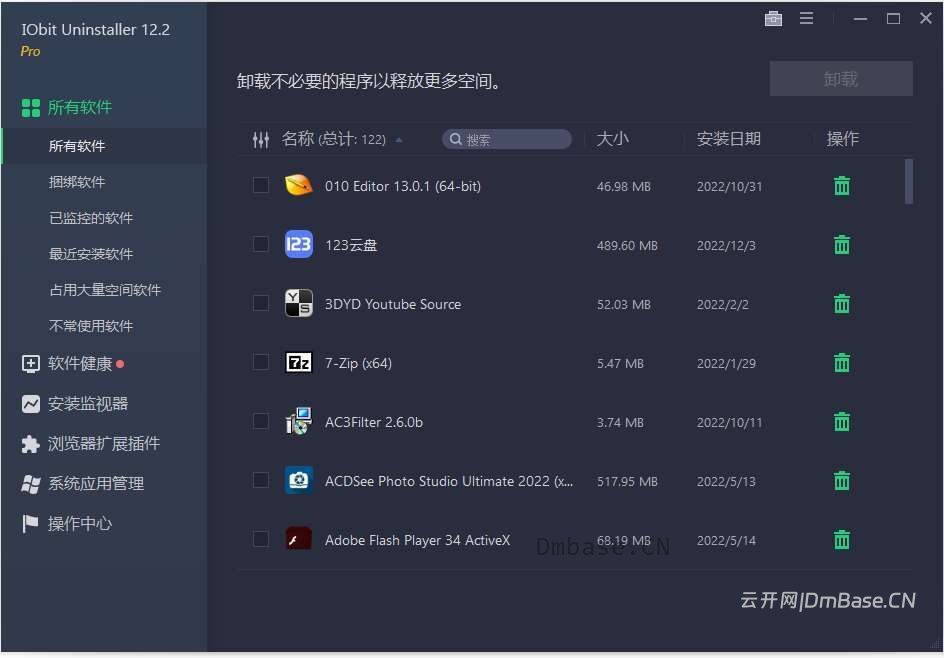The width and height of the screenshot is (944, 658).
Task: Select the 010 Editor 13.0.1 (64-bit) name
Action: click(403, 186)
